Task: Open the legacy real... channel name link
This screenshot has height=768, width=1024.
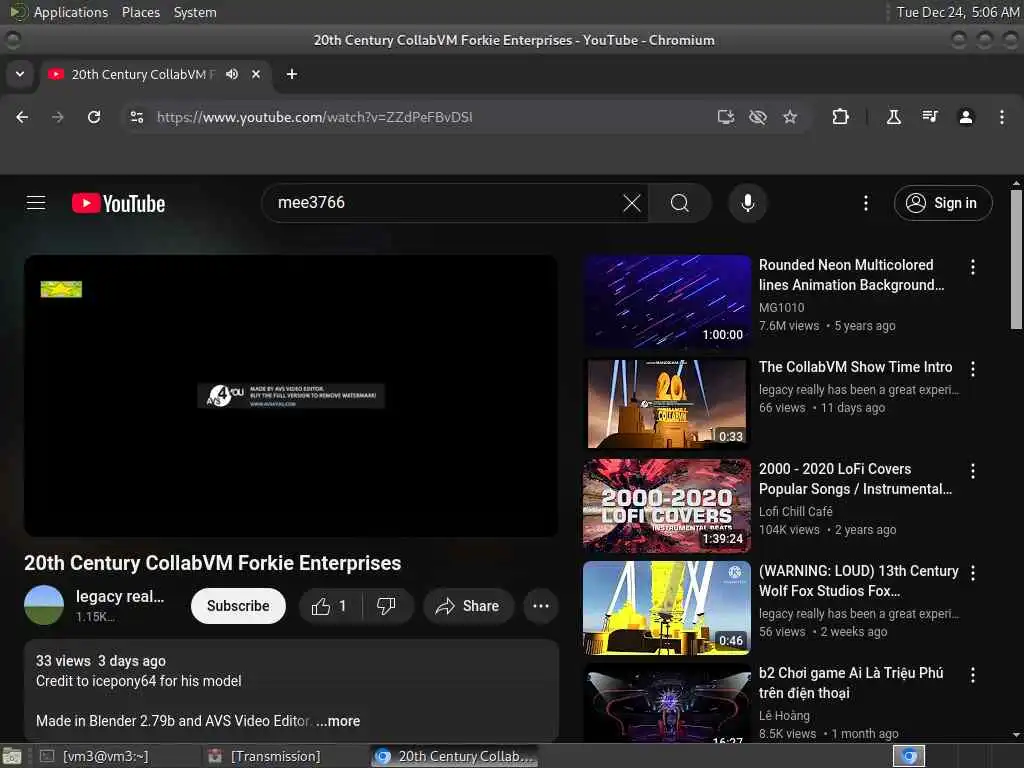Action: click(x=120, y=596)
